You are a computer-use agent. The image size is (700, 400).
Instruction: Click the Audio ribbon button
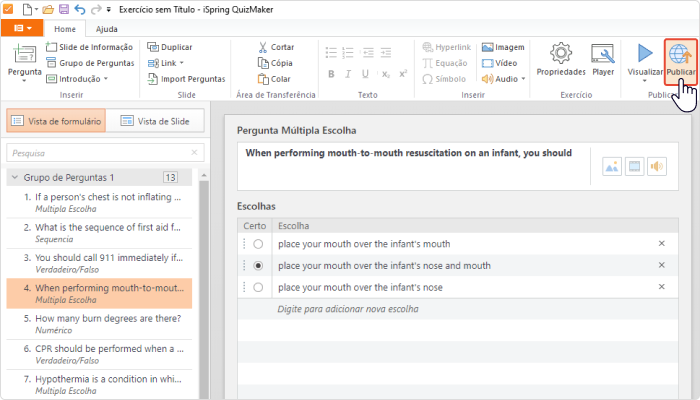tap(500, 79)
